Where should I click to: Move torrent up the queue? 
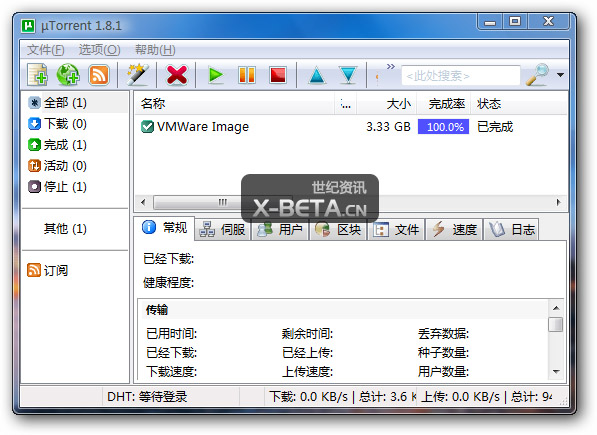[x=317, y=75]
